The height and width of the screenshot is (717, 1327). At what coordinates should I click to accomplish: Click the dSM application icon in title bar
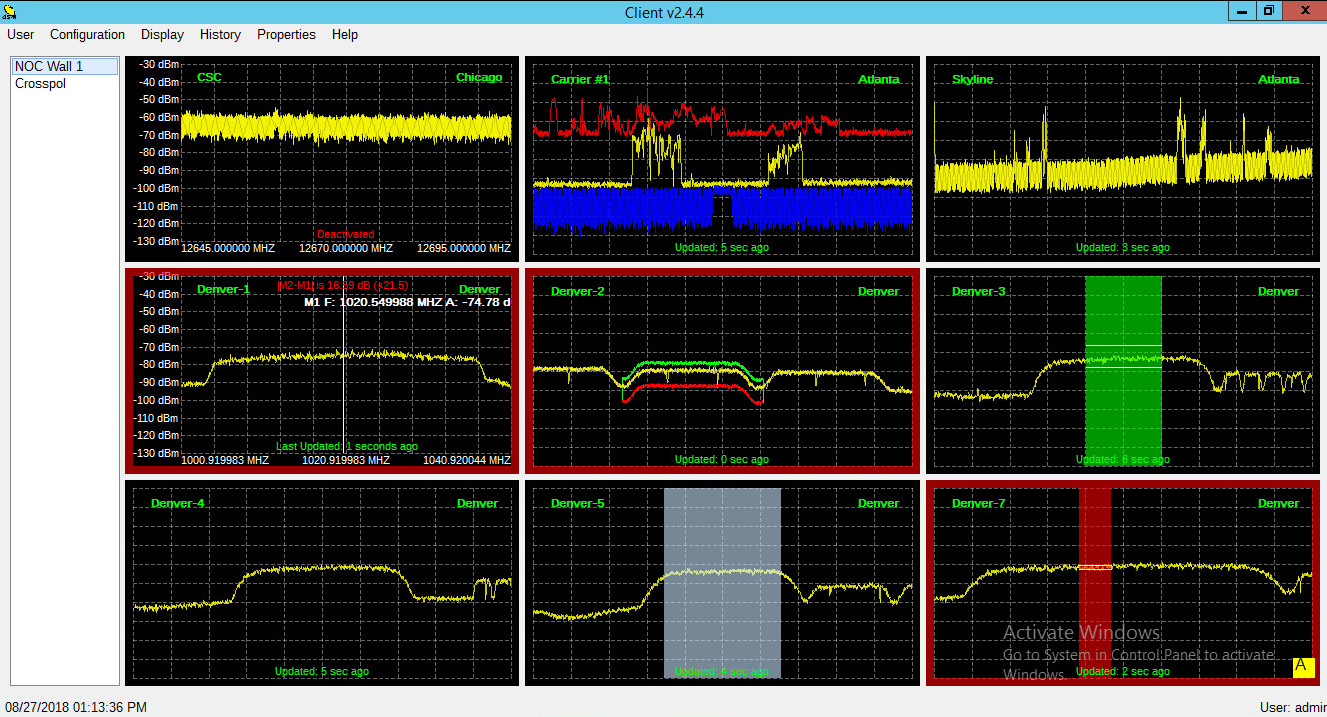pos(10,10)
